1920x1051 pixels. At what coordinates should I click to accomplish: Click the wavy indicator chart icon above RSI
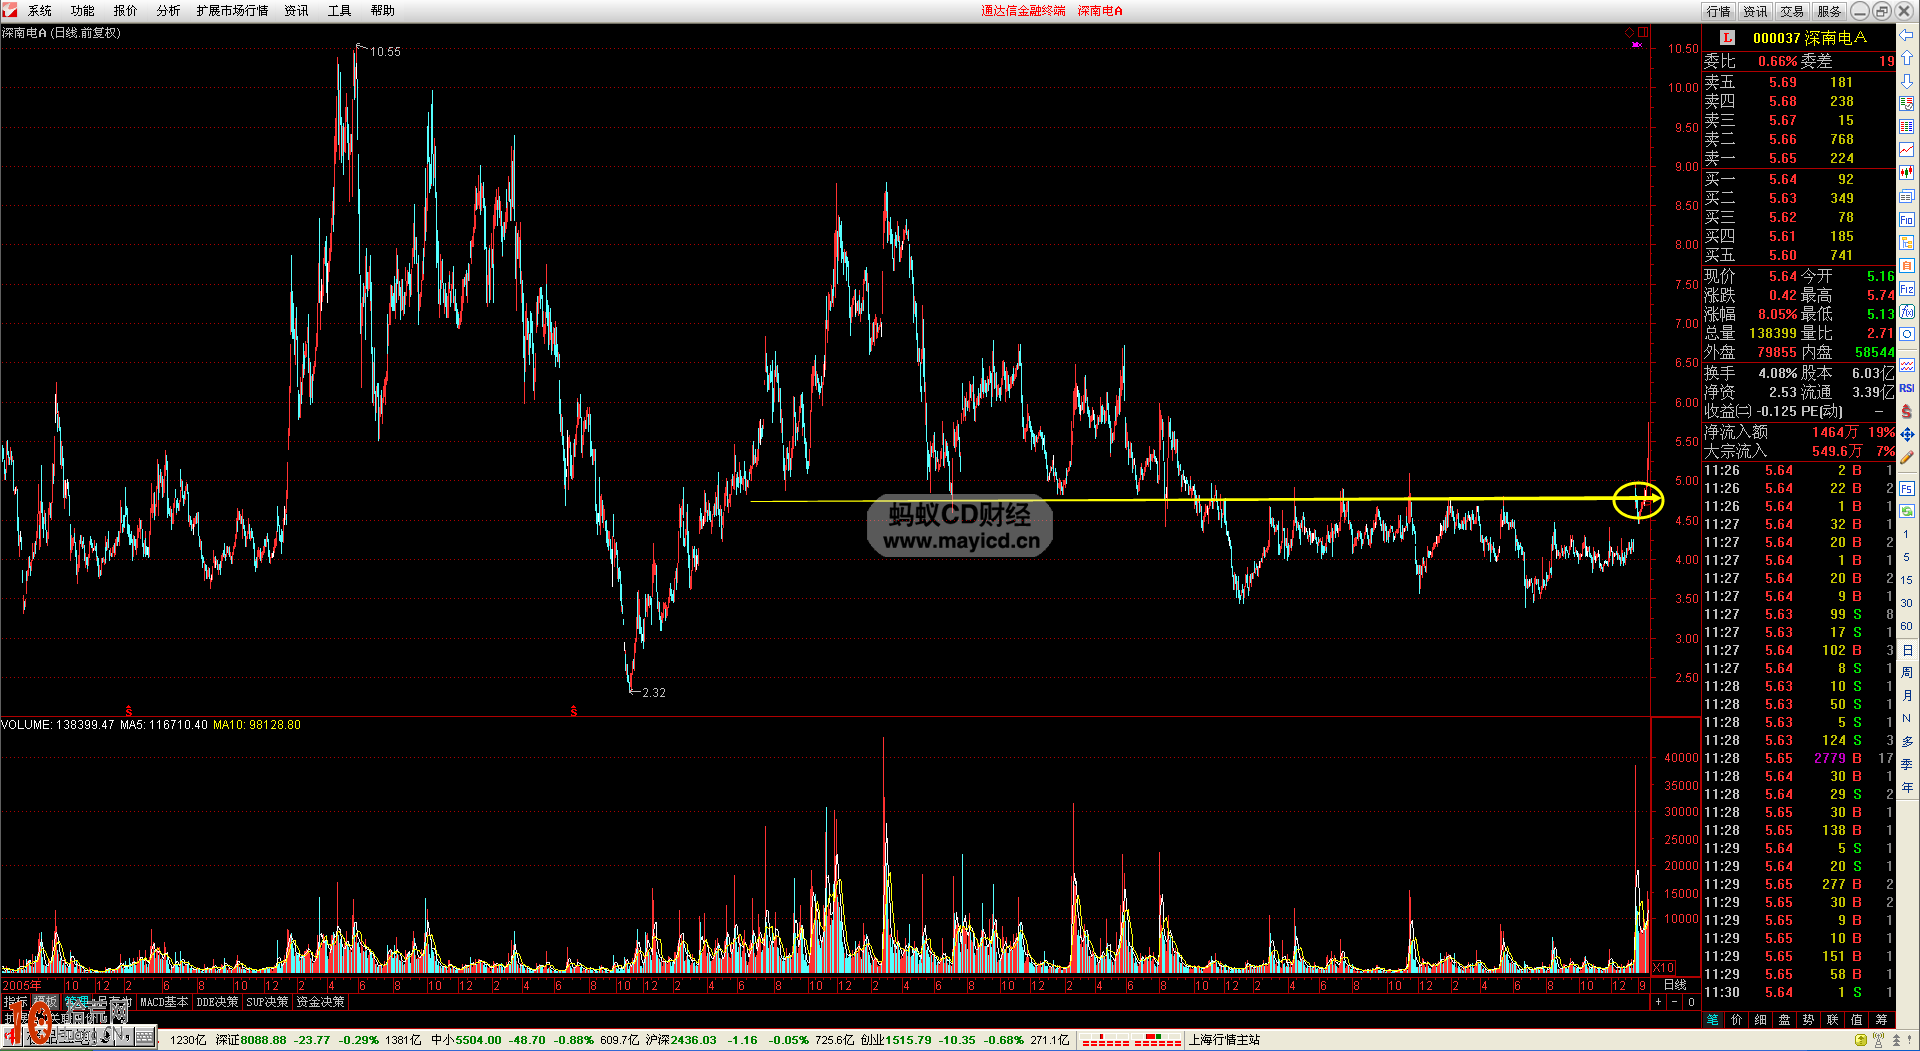coord(1907,365)
